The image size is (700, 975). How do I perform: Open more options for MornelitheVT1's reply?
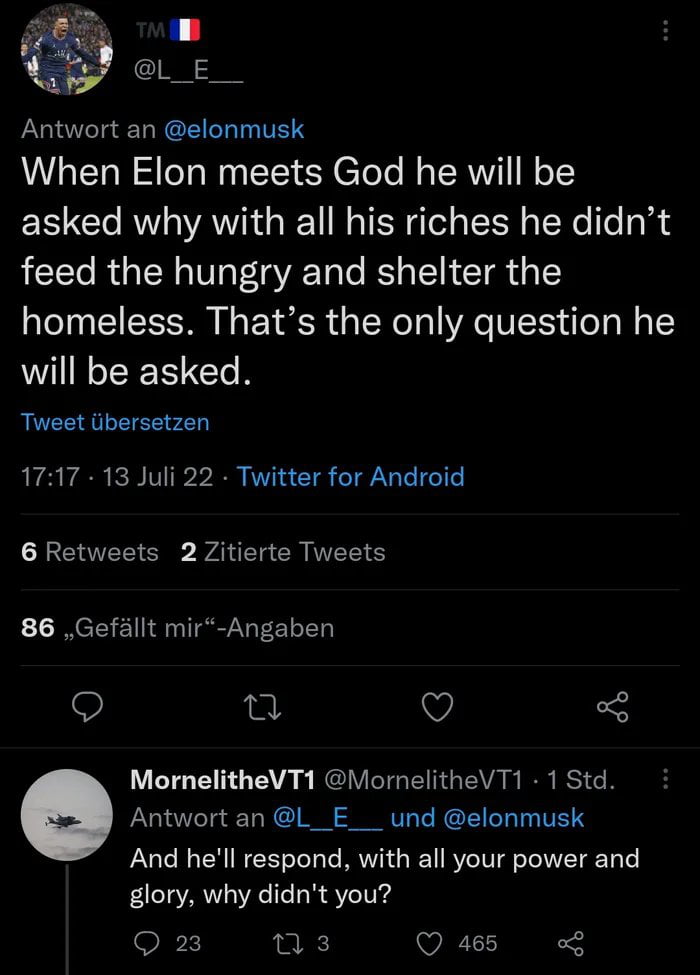[x=665, y=779]
